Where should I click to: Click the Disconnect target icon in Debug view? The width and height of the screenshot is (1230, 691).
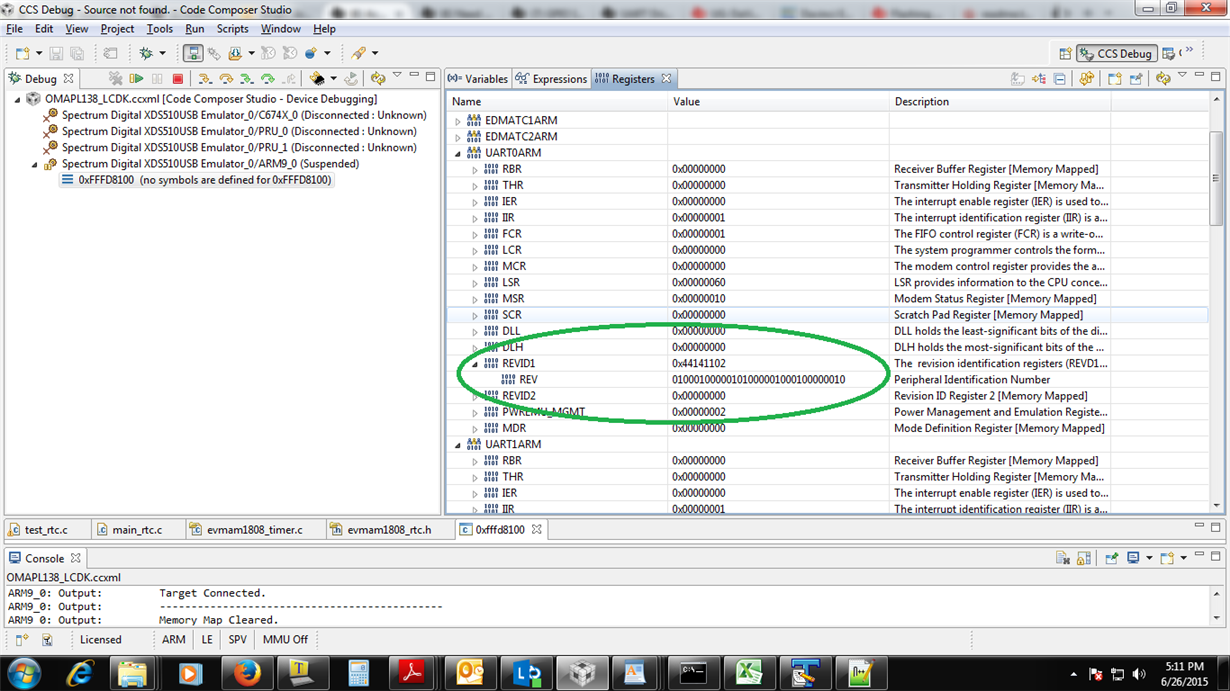(x=116, y=78)
